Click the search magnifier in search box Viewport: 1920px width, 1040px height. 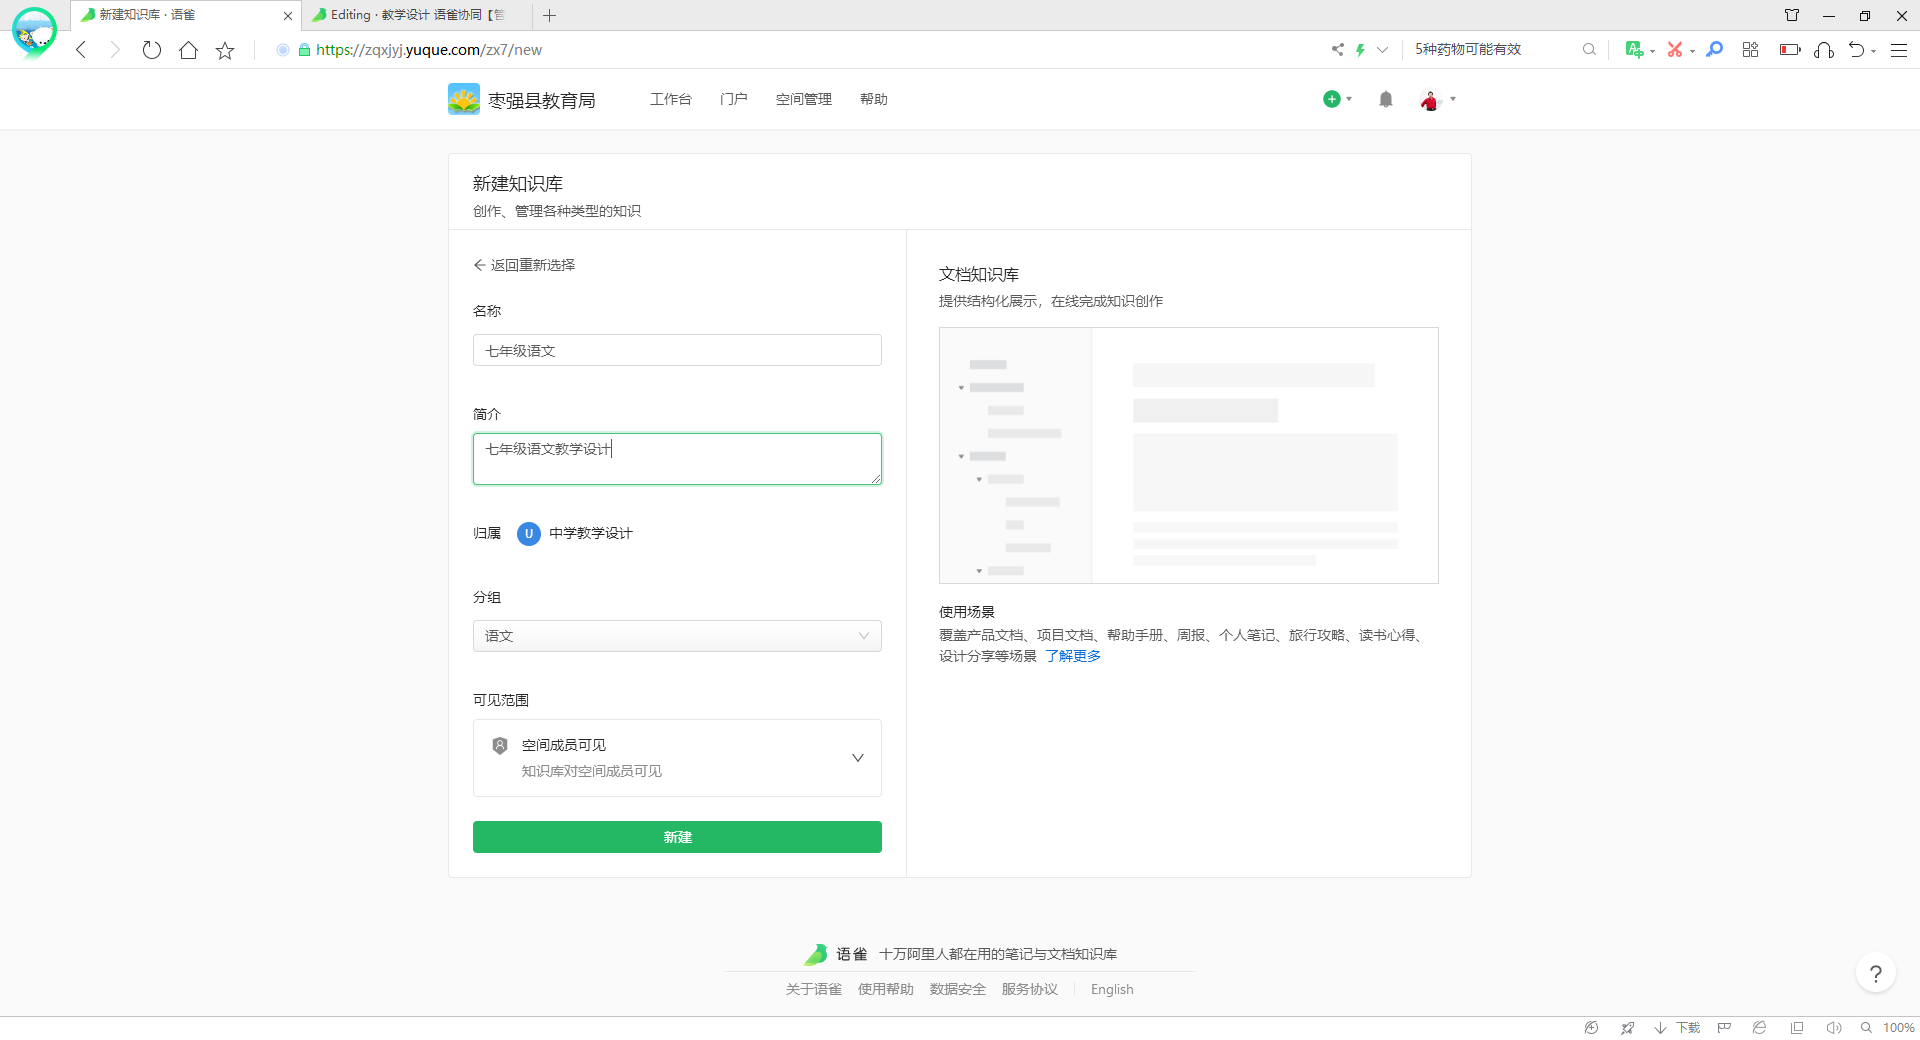pos(1589,49)
